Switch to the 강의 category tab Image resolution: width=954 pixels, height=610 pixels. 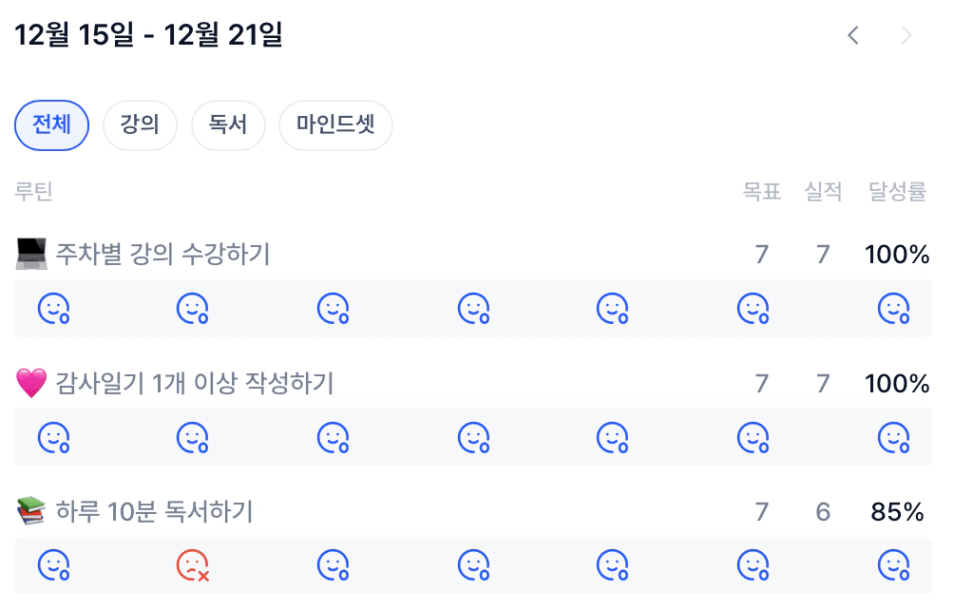point(140,126)
